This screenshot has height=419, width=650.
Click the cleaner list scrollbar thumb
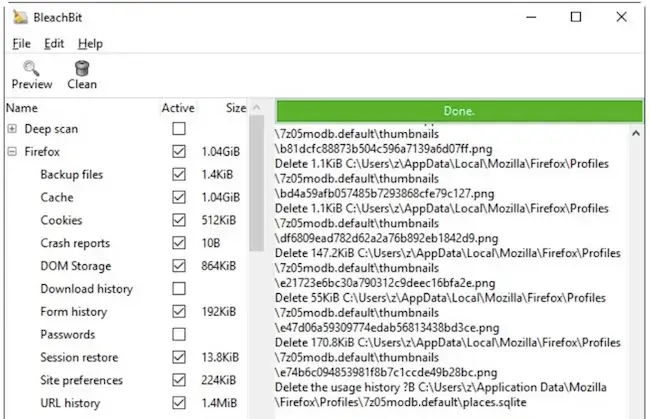(x=257, y=183)
